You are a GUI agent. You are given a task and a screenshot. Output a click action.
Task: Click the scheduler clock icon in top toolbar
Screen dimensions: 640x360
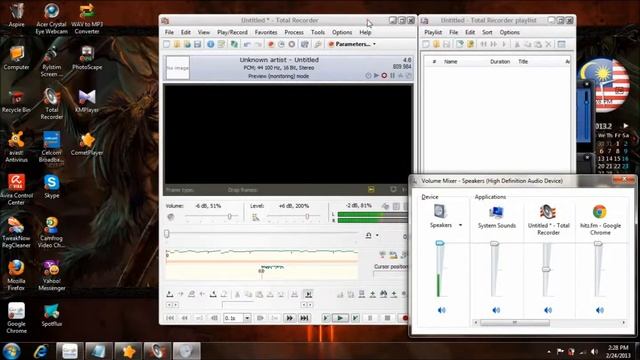pos(281,44)
